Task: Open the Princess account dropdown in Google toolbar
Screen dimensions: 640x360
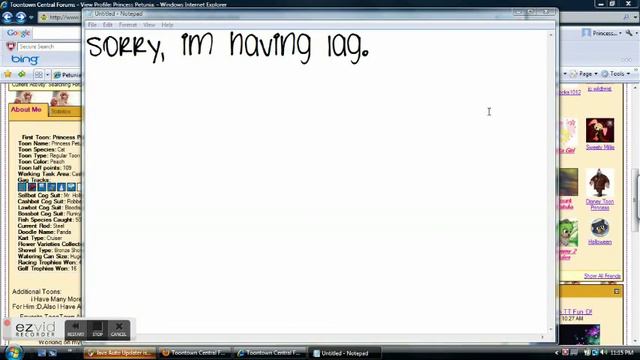Action: (x=602, y=33)
